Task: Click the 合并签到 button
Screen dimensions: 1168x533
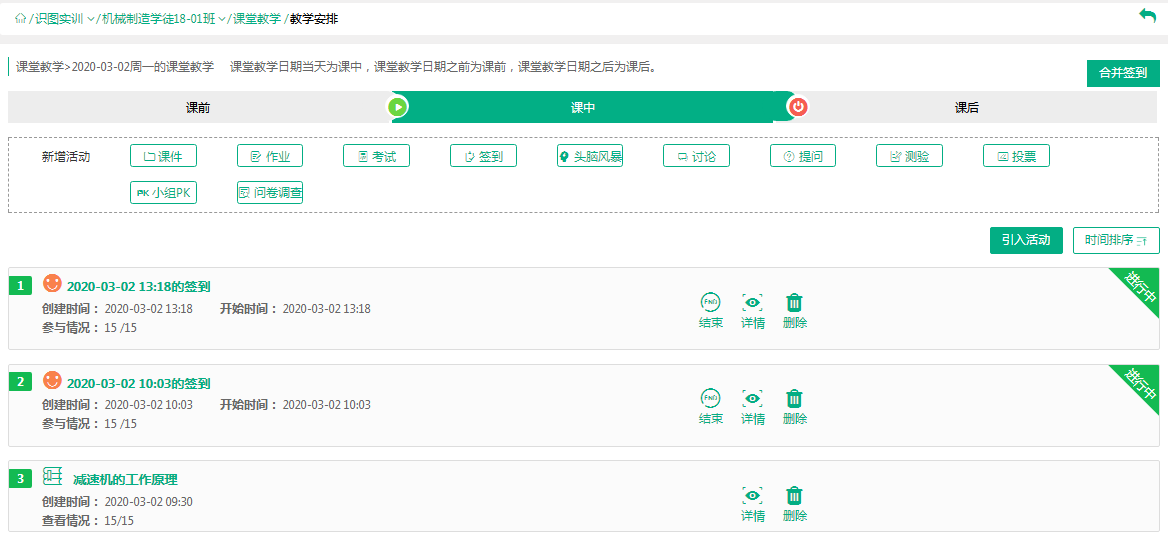Action: 1122,73
